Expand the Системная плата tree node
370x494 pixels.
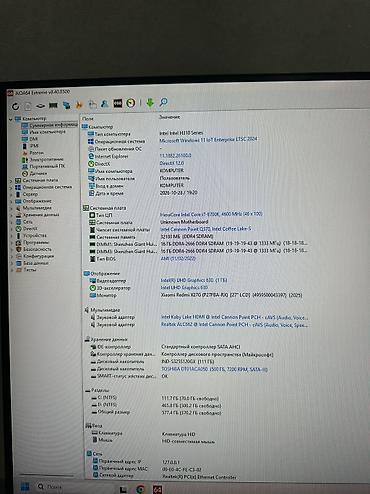pyautogui.click(x=11, y=180)
